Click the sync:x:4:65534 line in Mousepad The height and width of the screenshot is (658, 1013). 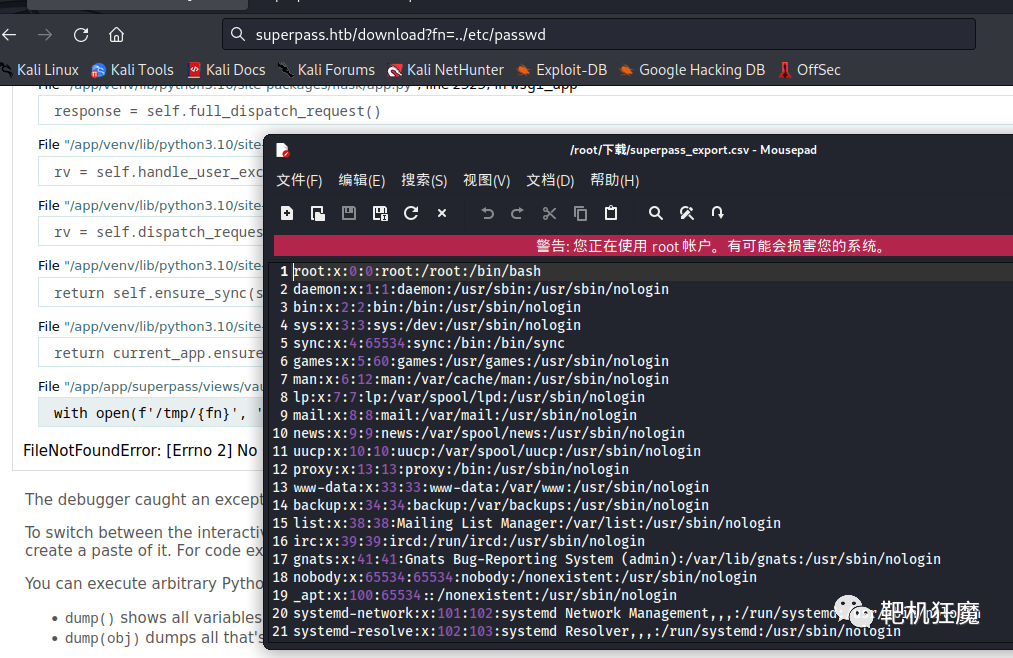(429, 344)
